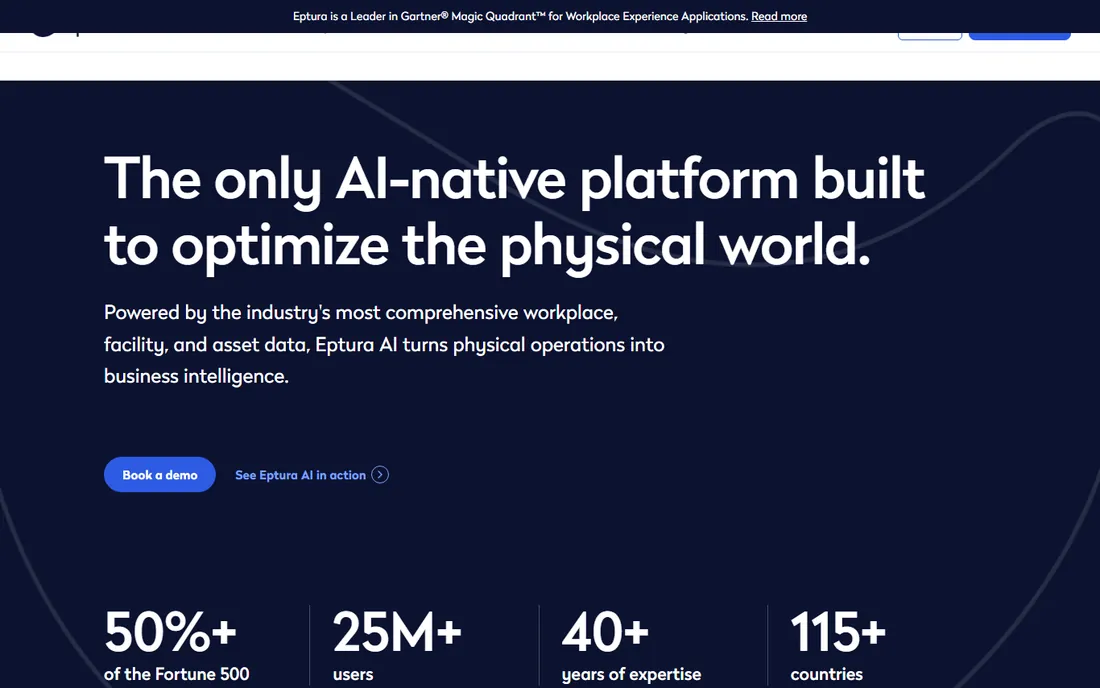Select the '25M+' statistic

click(397, 631)
